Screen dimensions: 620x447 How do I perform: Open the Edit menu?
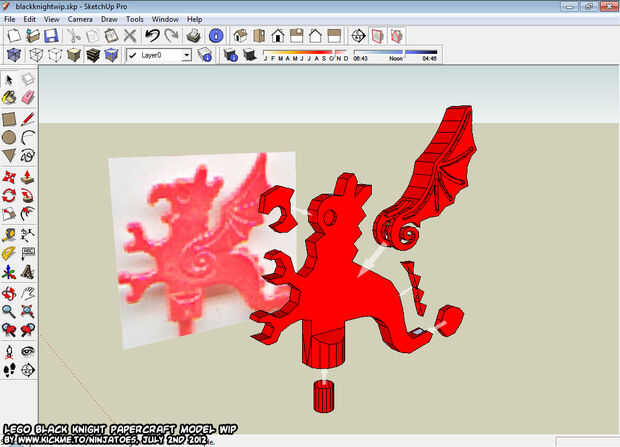(x=29, y=19)
